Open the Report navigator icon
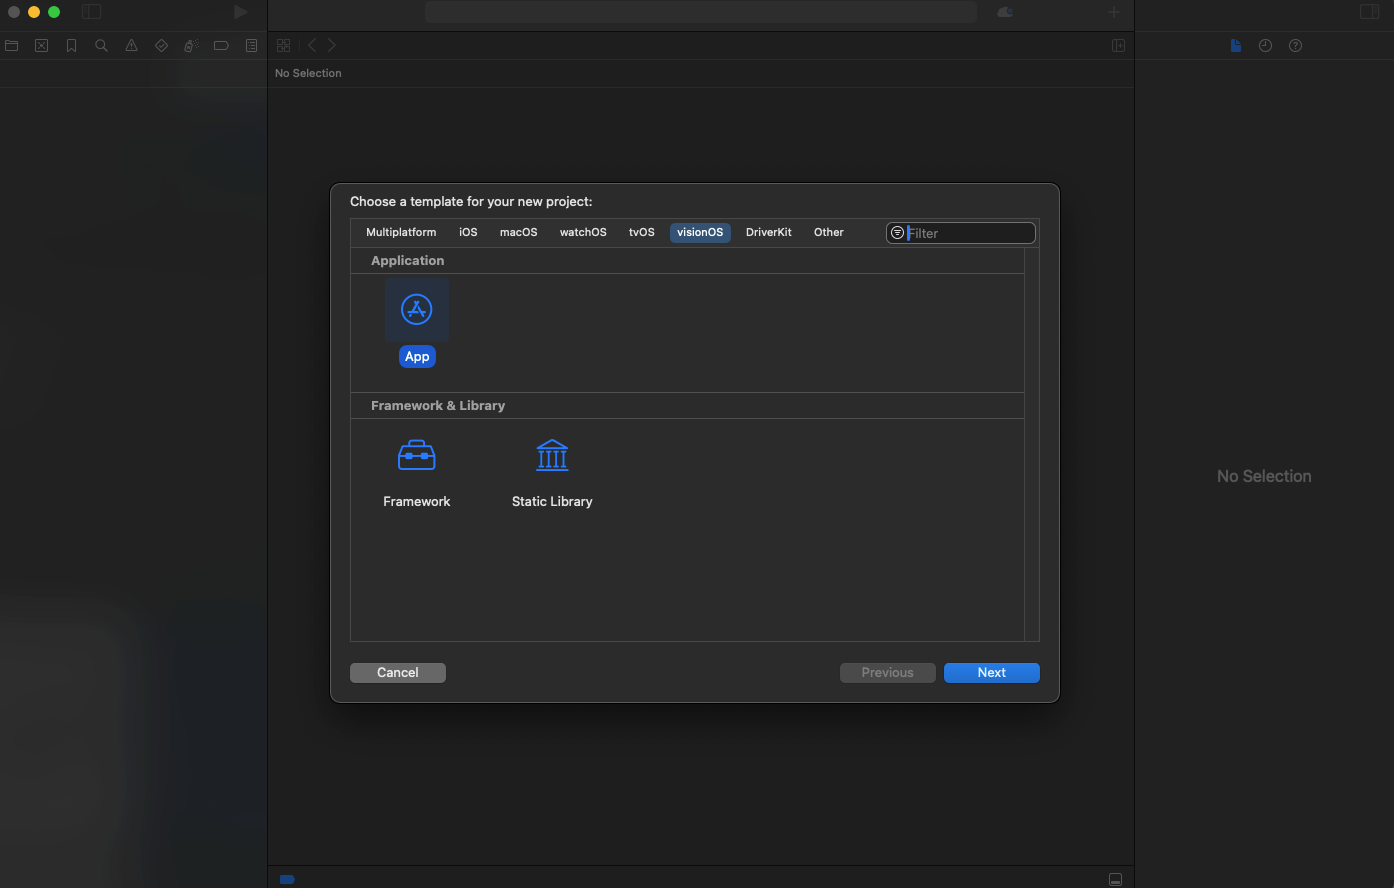Viewport: 1394px width, 888px height. (251, 46)
